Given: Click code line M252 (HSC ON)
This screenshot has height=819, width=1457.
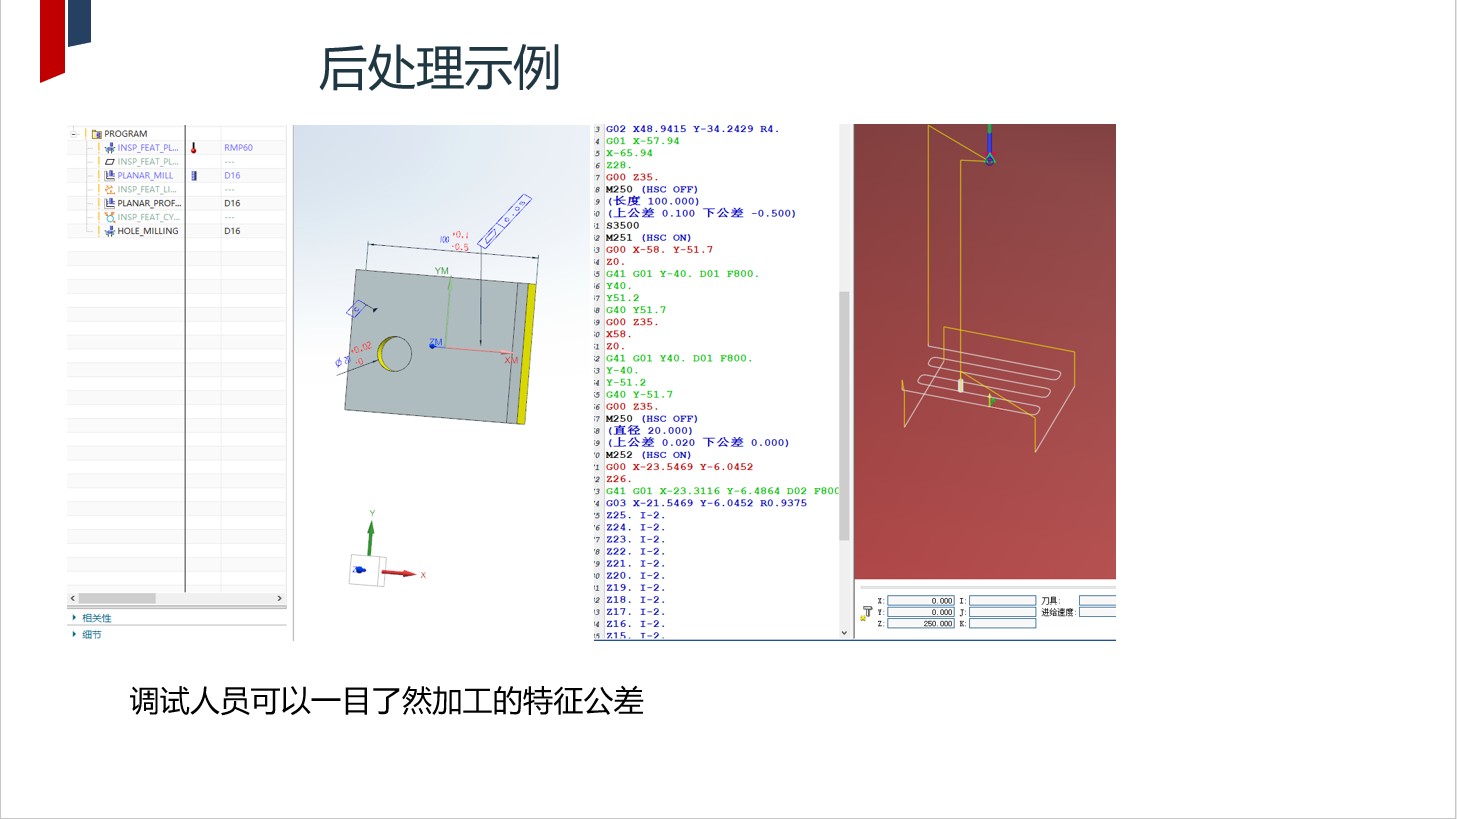Looking at the screenshot, I should pyautogui.click(x=648, y=455).
